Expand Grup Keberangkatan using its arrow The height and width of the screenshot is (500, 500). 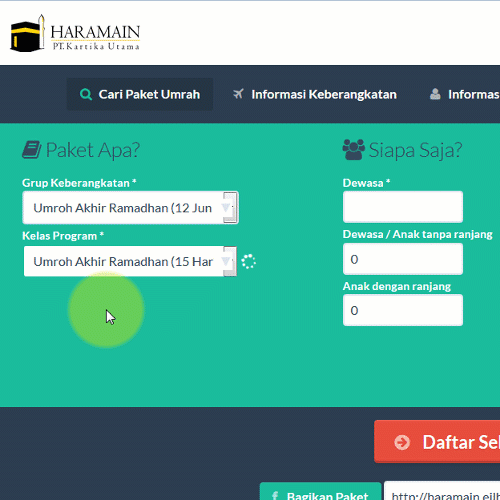(229, 208)
